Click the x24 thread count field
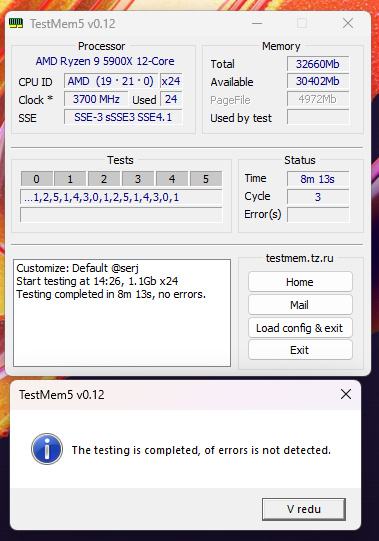 (171, 81)
